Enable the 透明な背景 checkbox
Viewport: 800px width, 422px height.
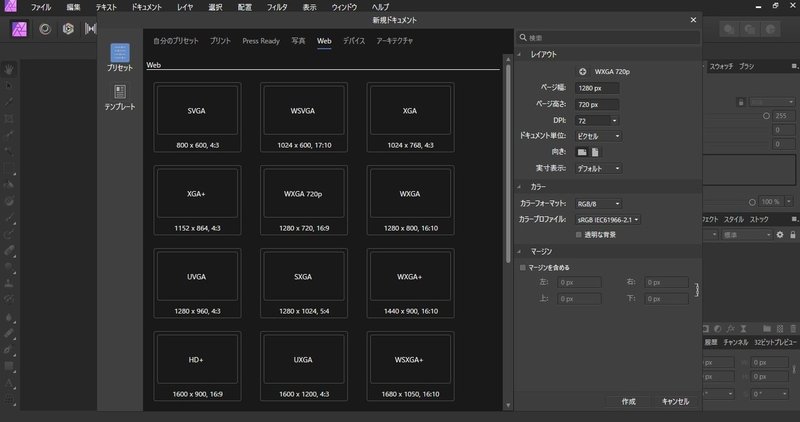click(579, 235)
